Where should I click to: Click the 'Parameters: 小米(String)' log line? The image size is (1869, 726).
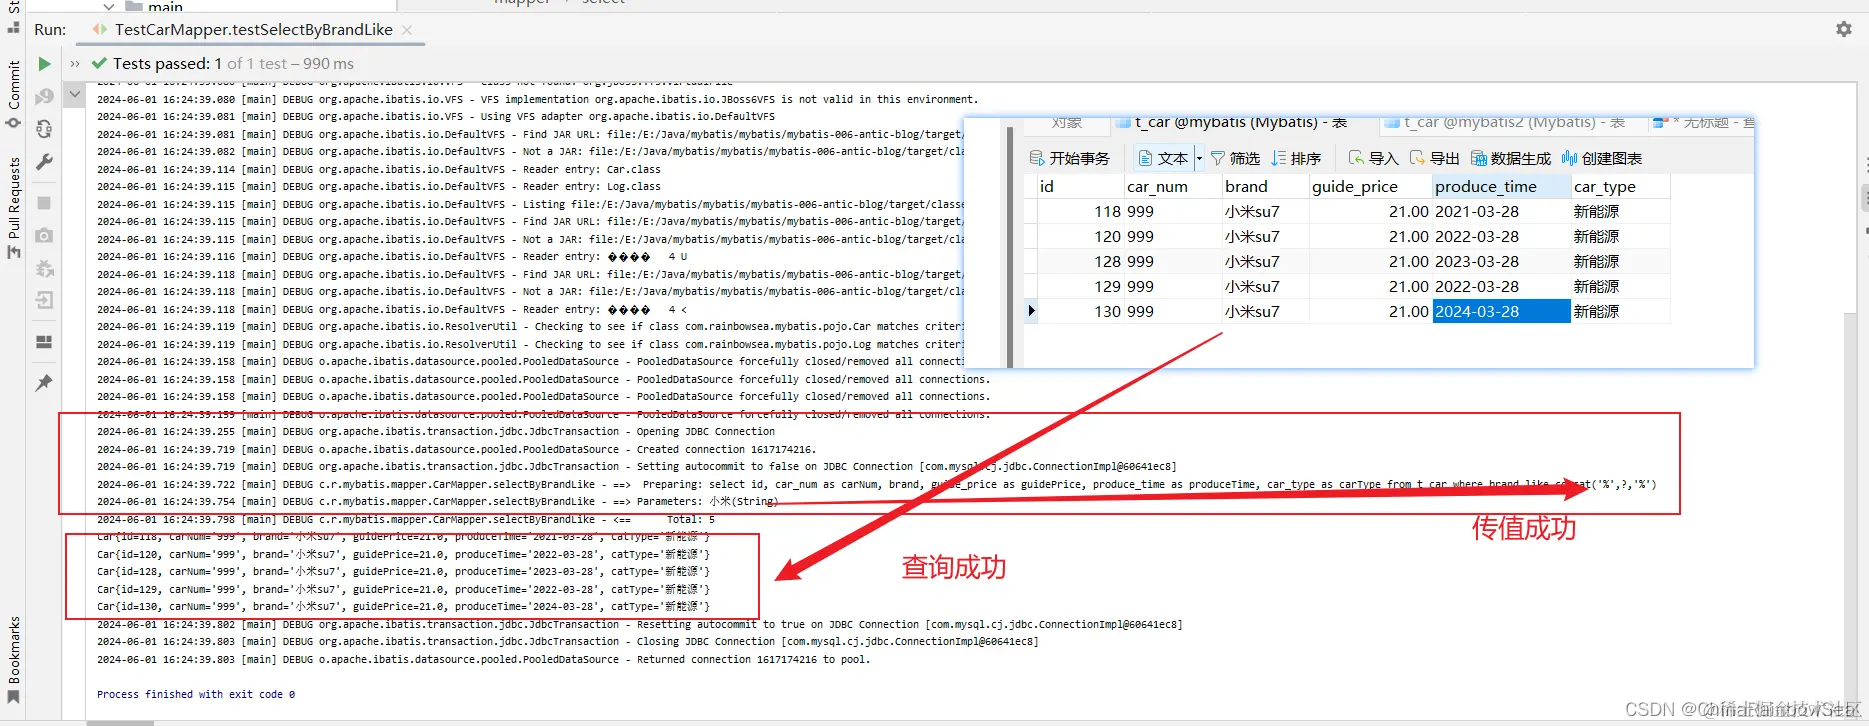pyautogui.click(x=438, y=502)
